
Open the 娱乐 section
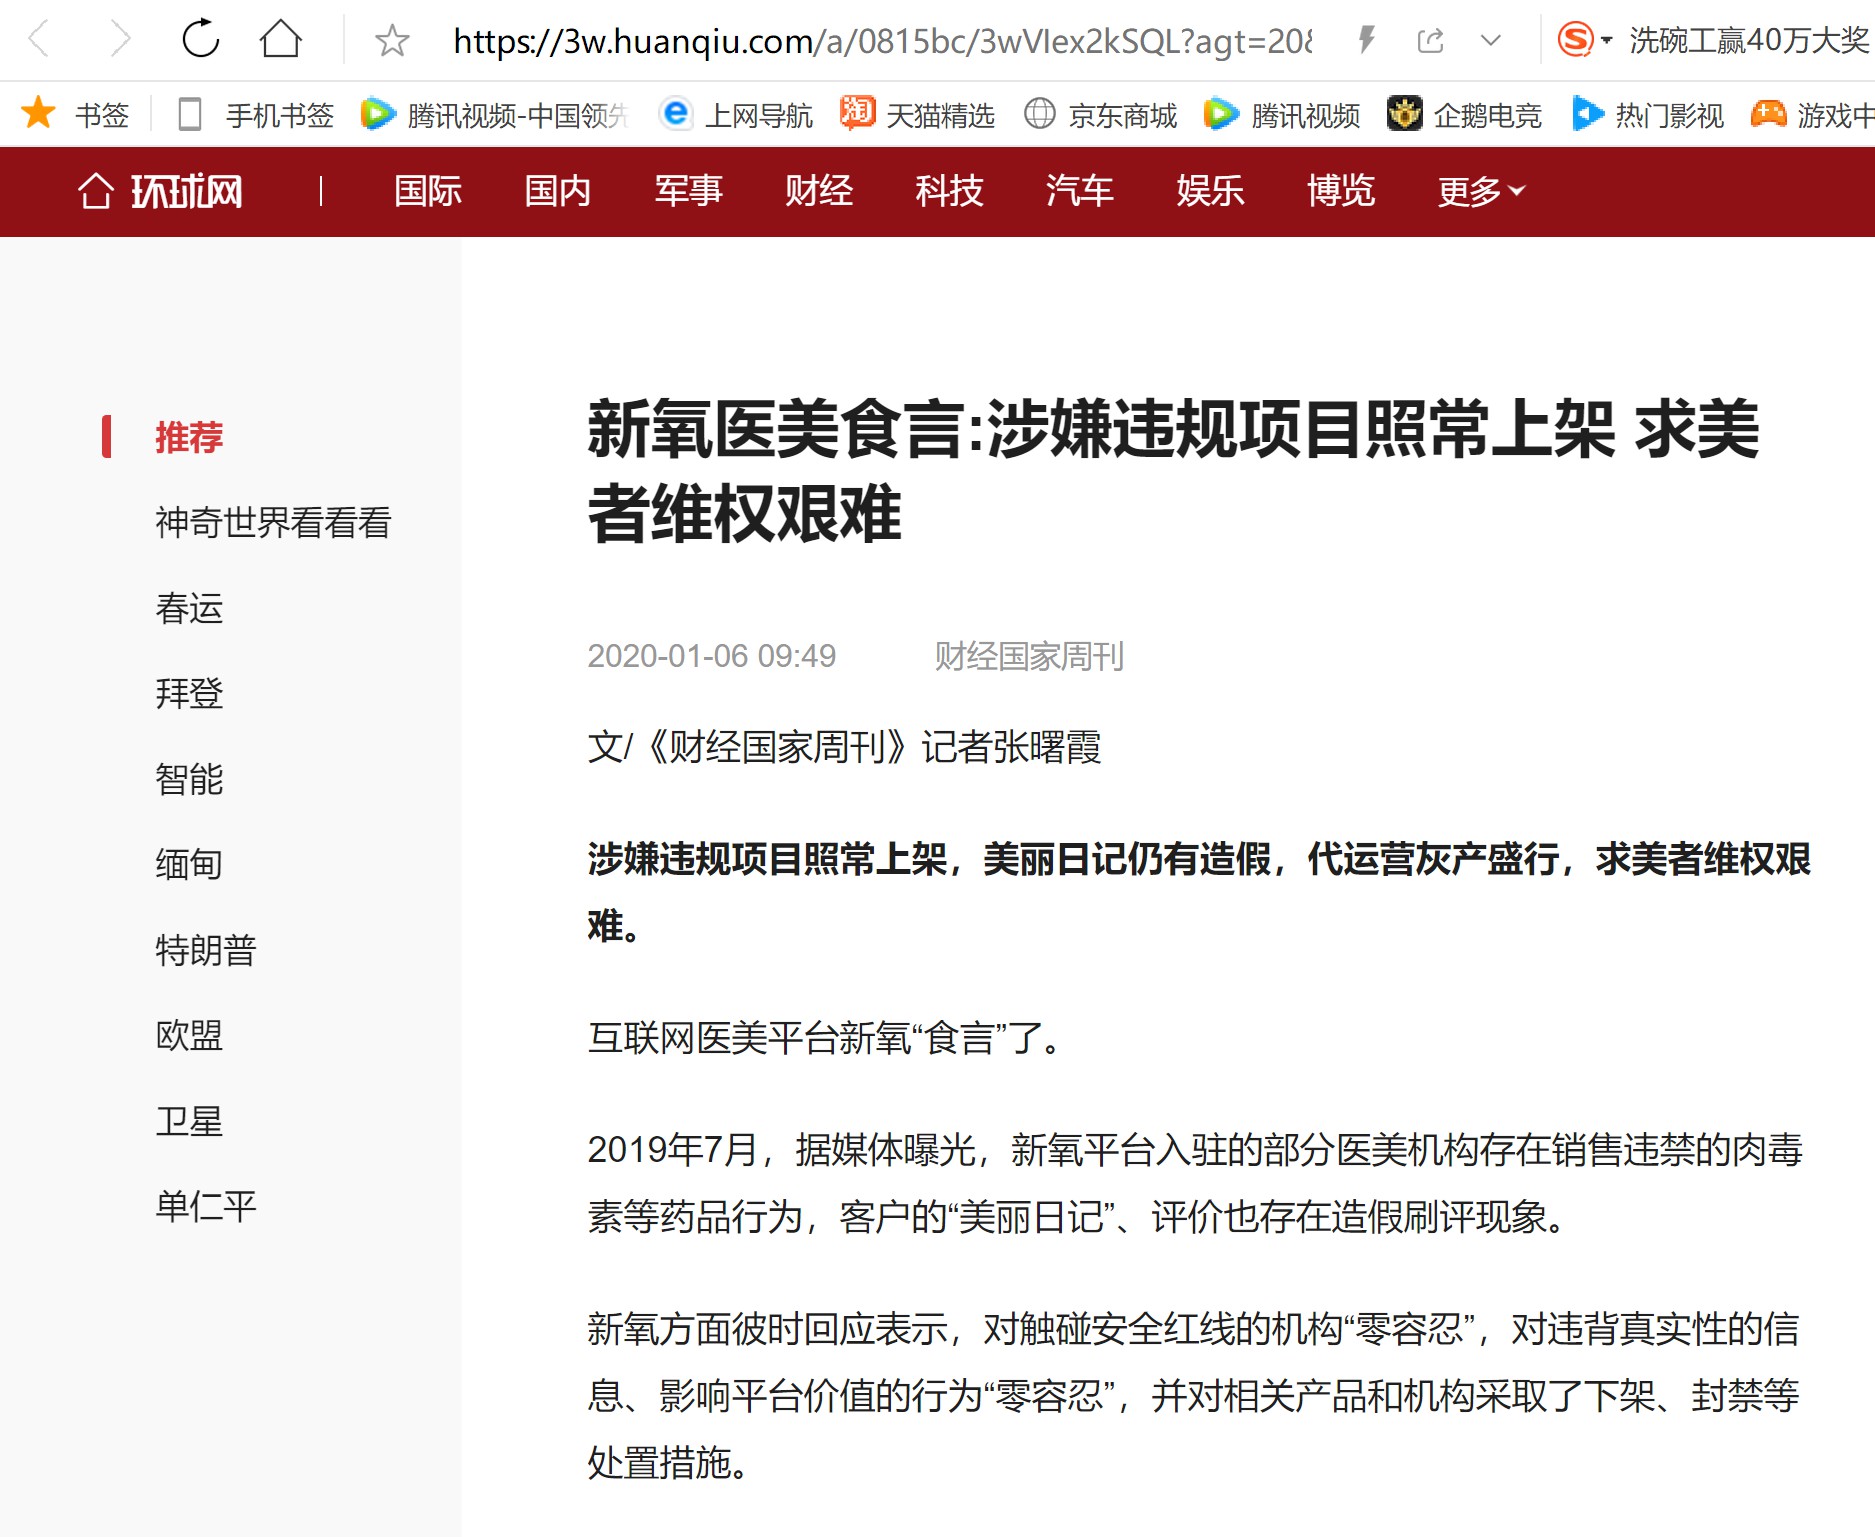tap(1211, 191)
